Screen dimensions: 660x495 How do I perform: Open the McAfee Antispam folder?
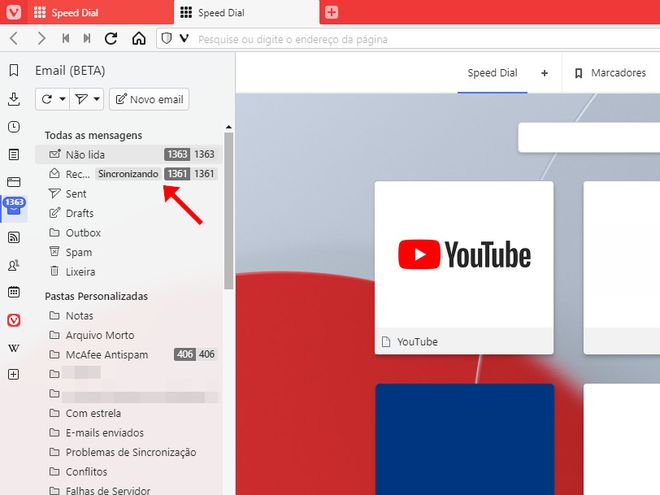(x=127, y=354)
